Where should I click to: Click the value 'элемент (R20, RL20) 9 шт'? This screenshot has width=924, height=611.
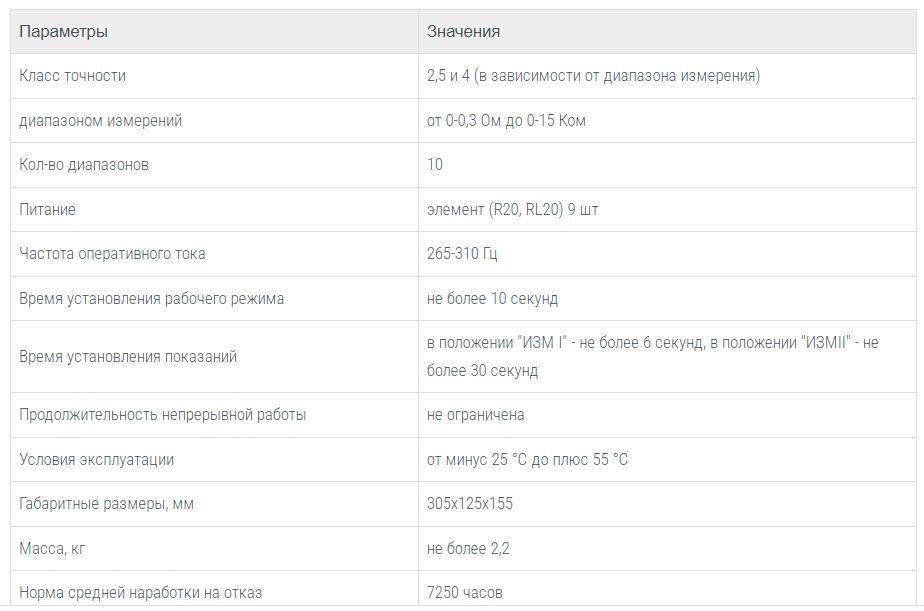513,210
